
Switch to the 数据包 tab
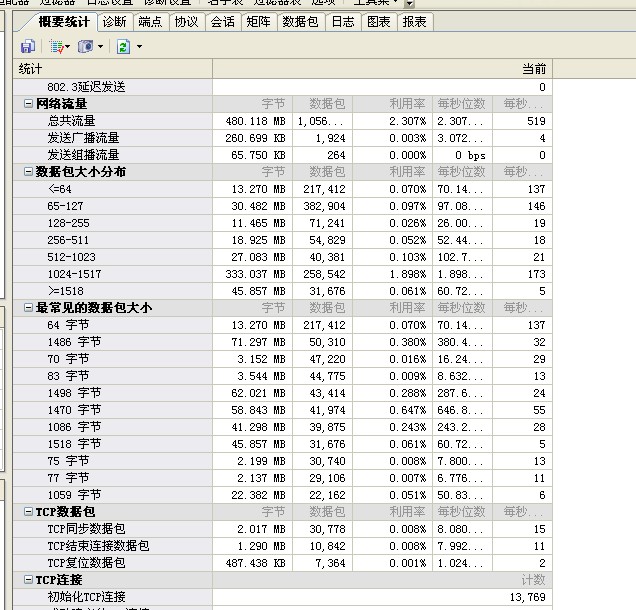click(x=300, y=21)
